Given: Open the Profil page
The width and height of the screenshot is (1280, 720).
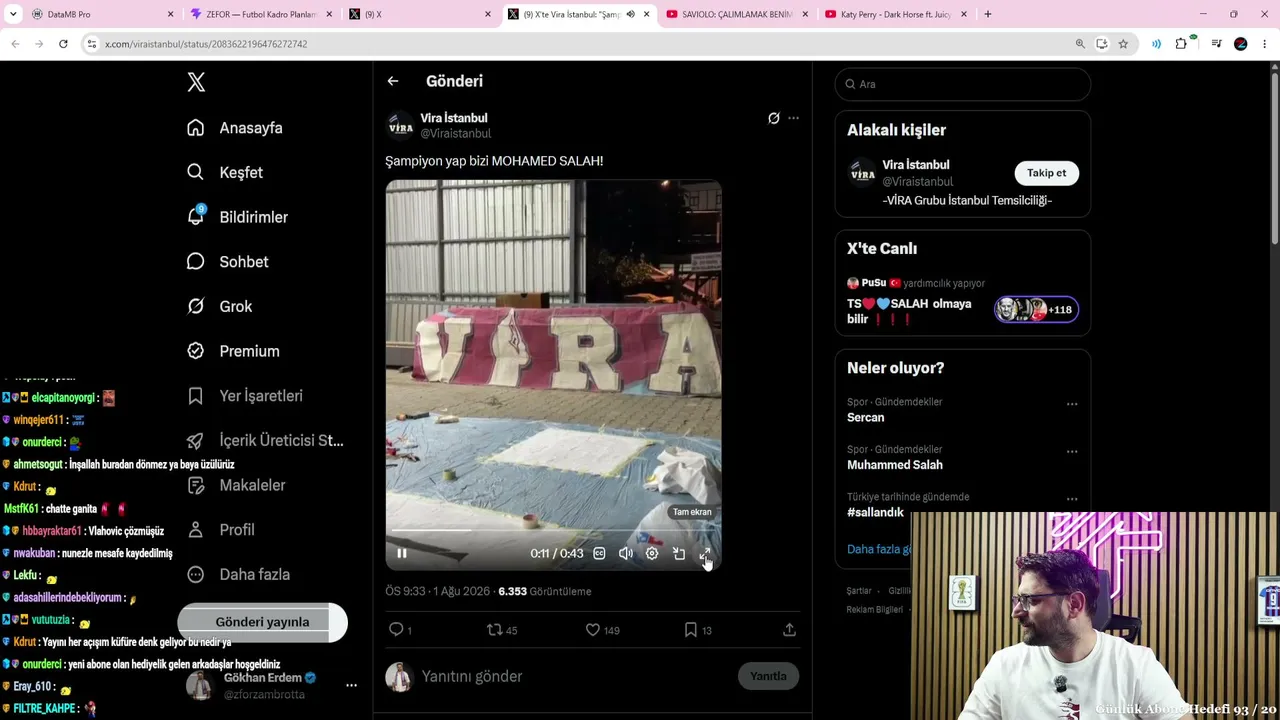Looking at the screenshot, I should pos(221,530).
